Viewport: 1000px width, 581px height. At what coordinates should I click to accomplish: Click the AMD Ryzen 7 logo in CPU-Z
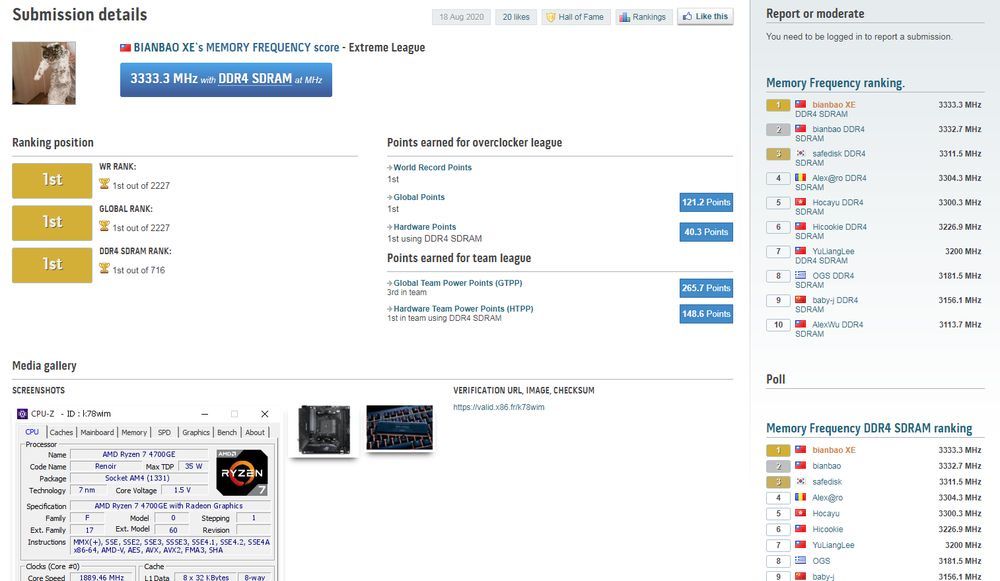[242, 473]
